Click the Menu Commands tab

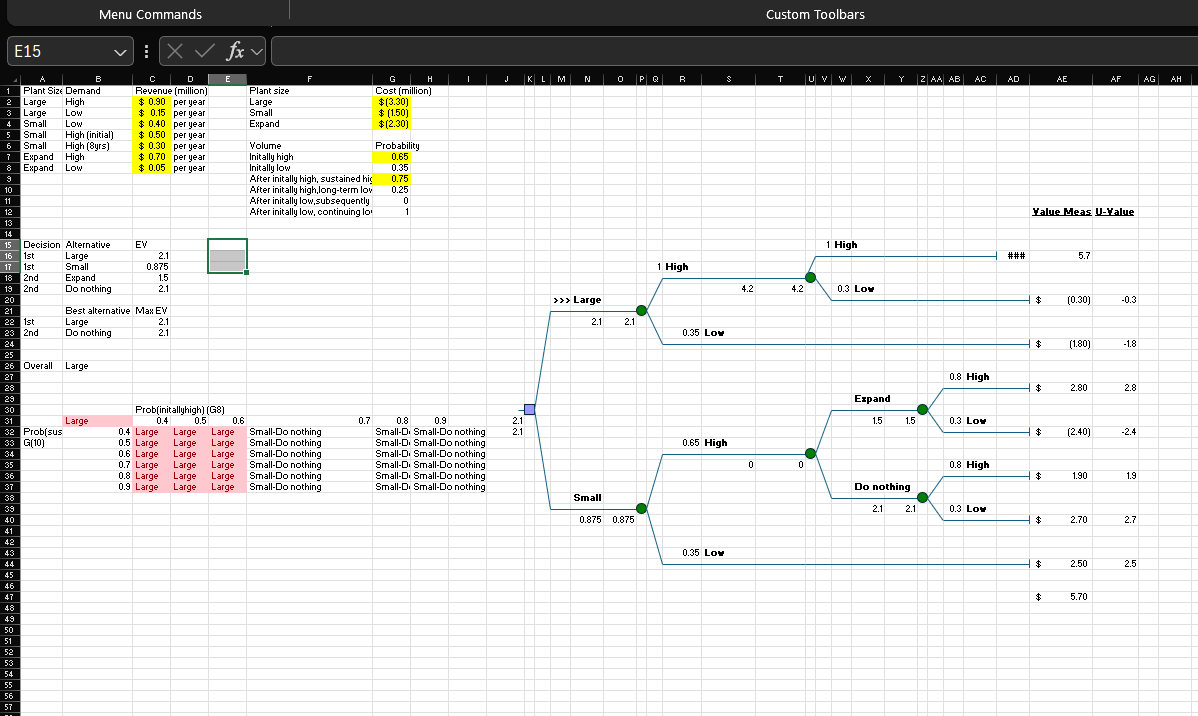click(x=148, y=14)
